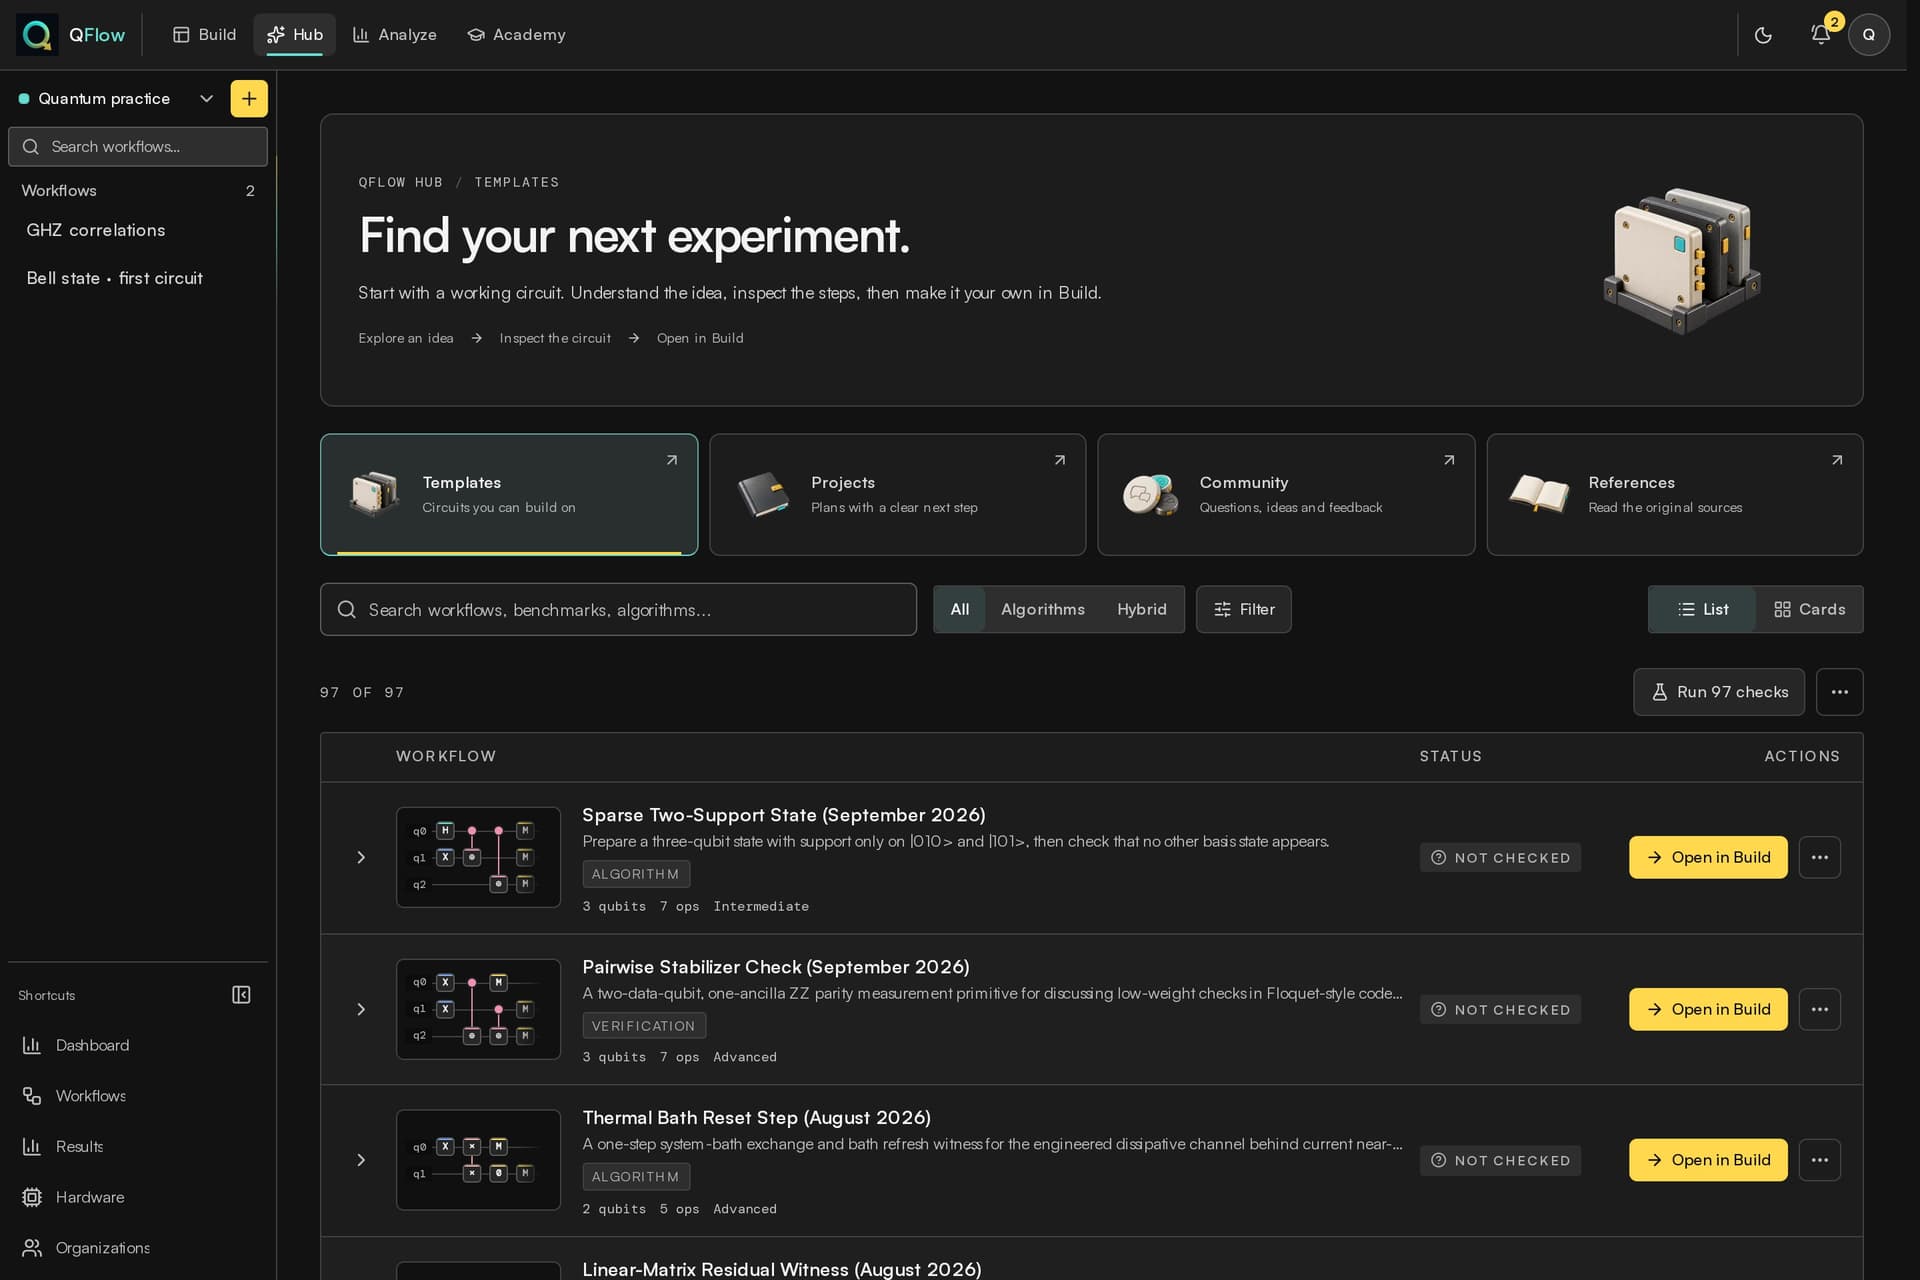1920x1280 pixels.
Task: Expand the Quantum practice workspace dropdown
Action: (x=206, y=99)
